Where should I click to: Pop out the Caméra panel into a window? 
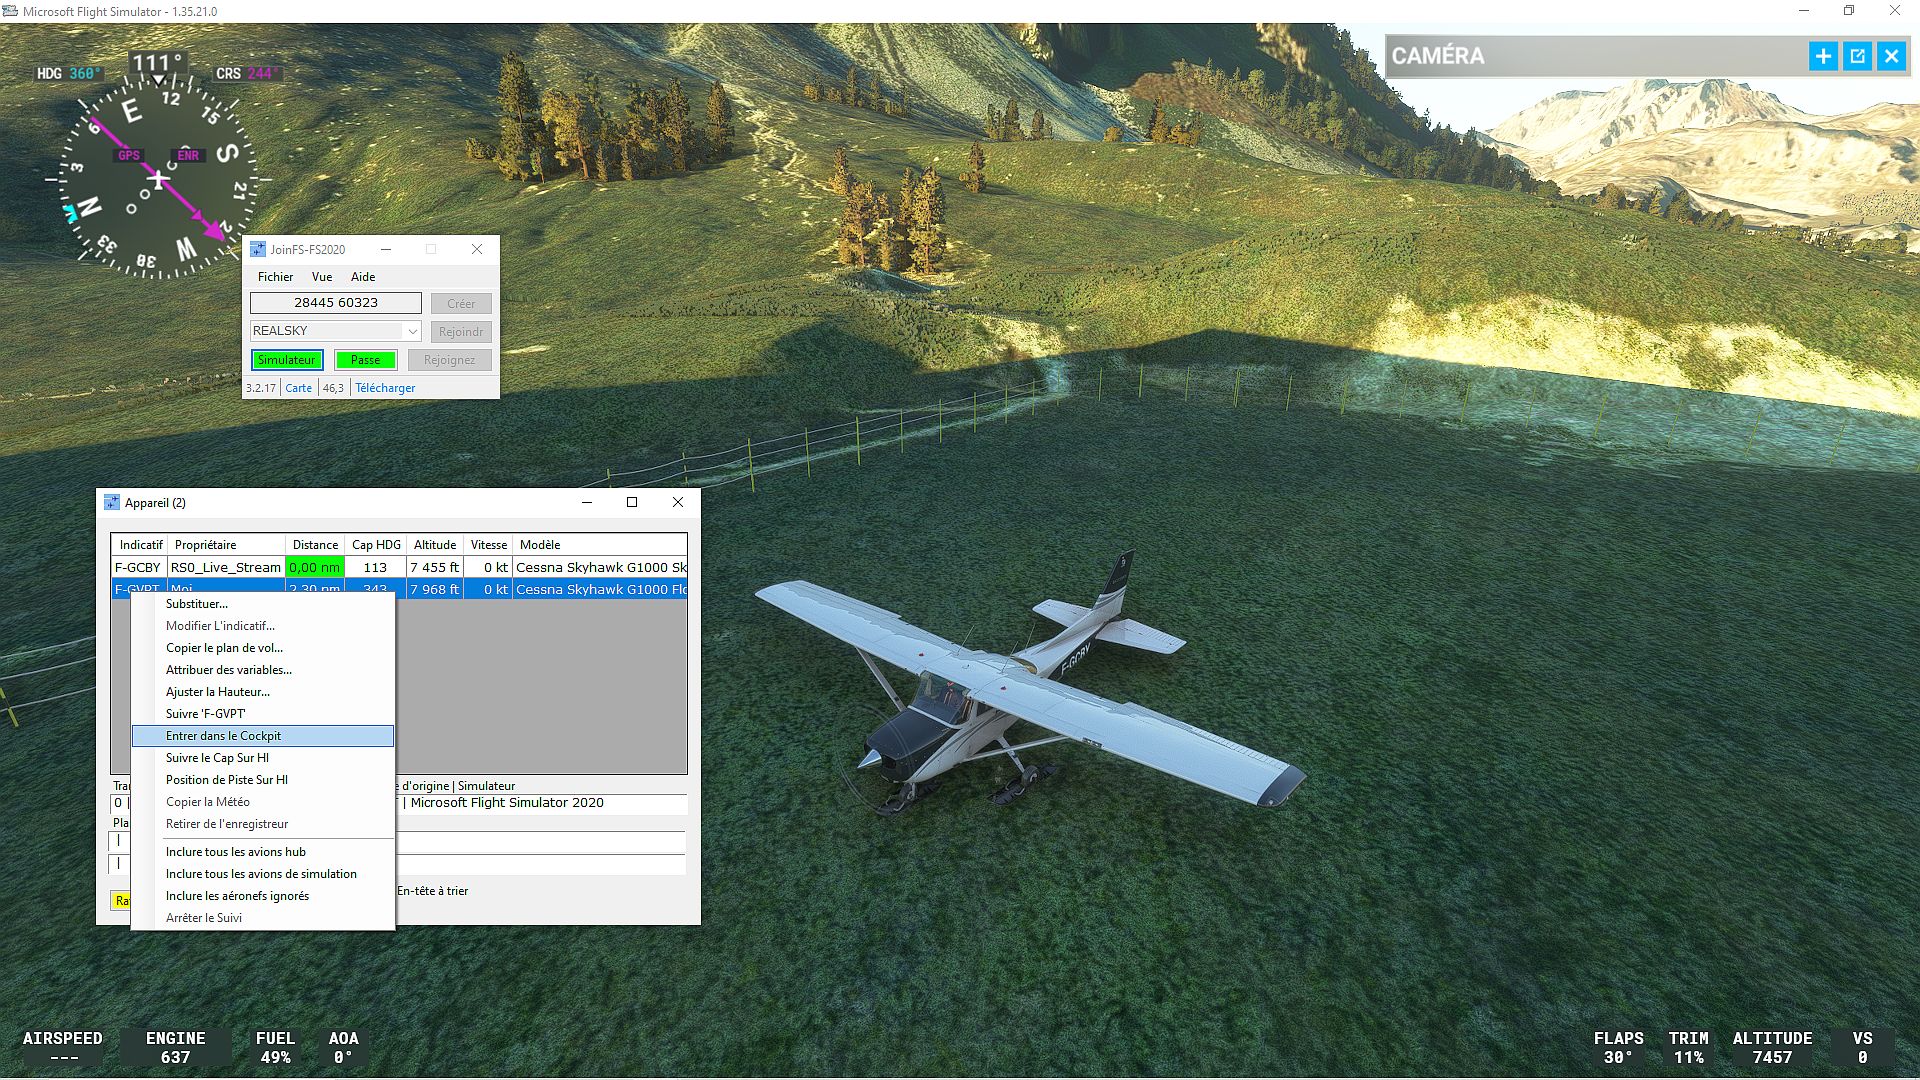(x=1857, y=56)
